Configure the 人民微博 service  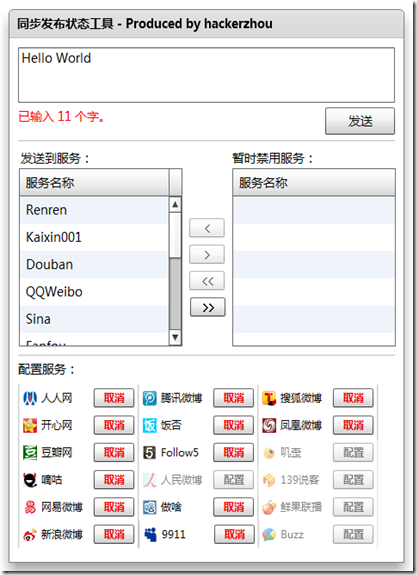[x=234, y=480]
